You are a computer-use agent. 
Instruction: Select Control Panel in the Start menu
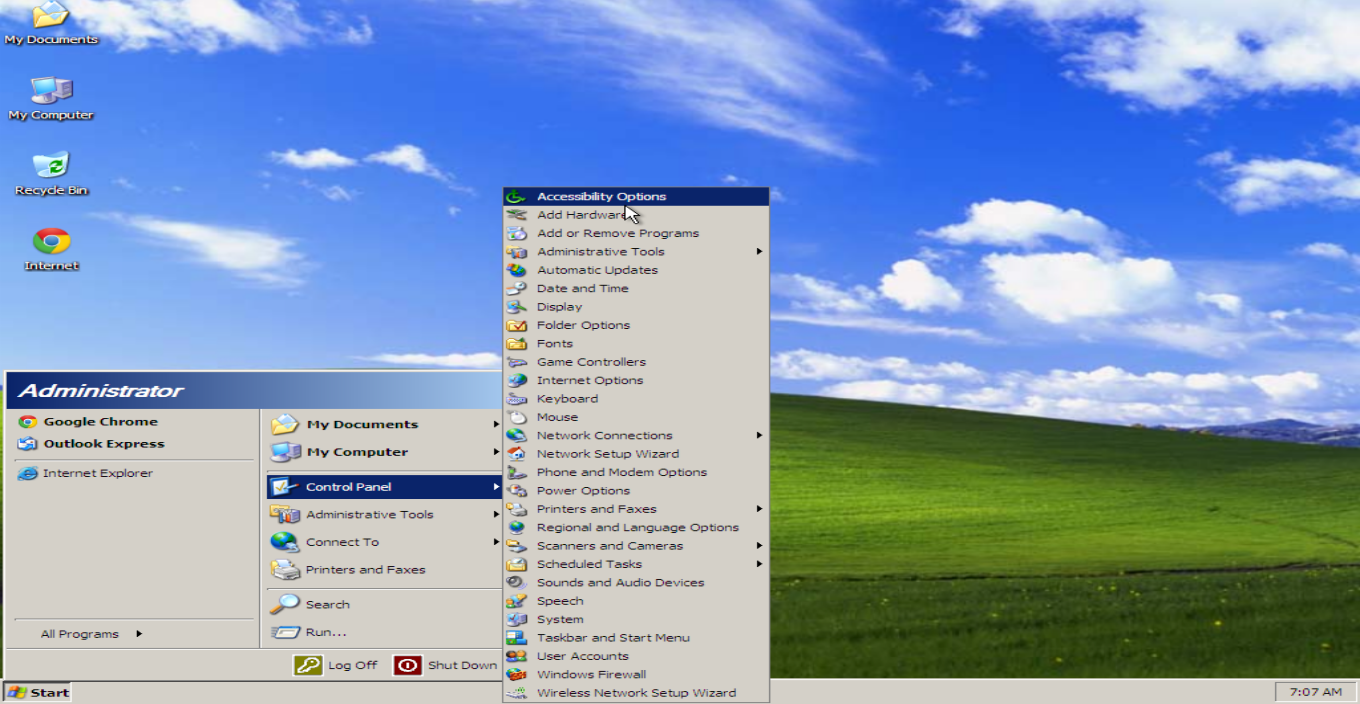point(384,487)
